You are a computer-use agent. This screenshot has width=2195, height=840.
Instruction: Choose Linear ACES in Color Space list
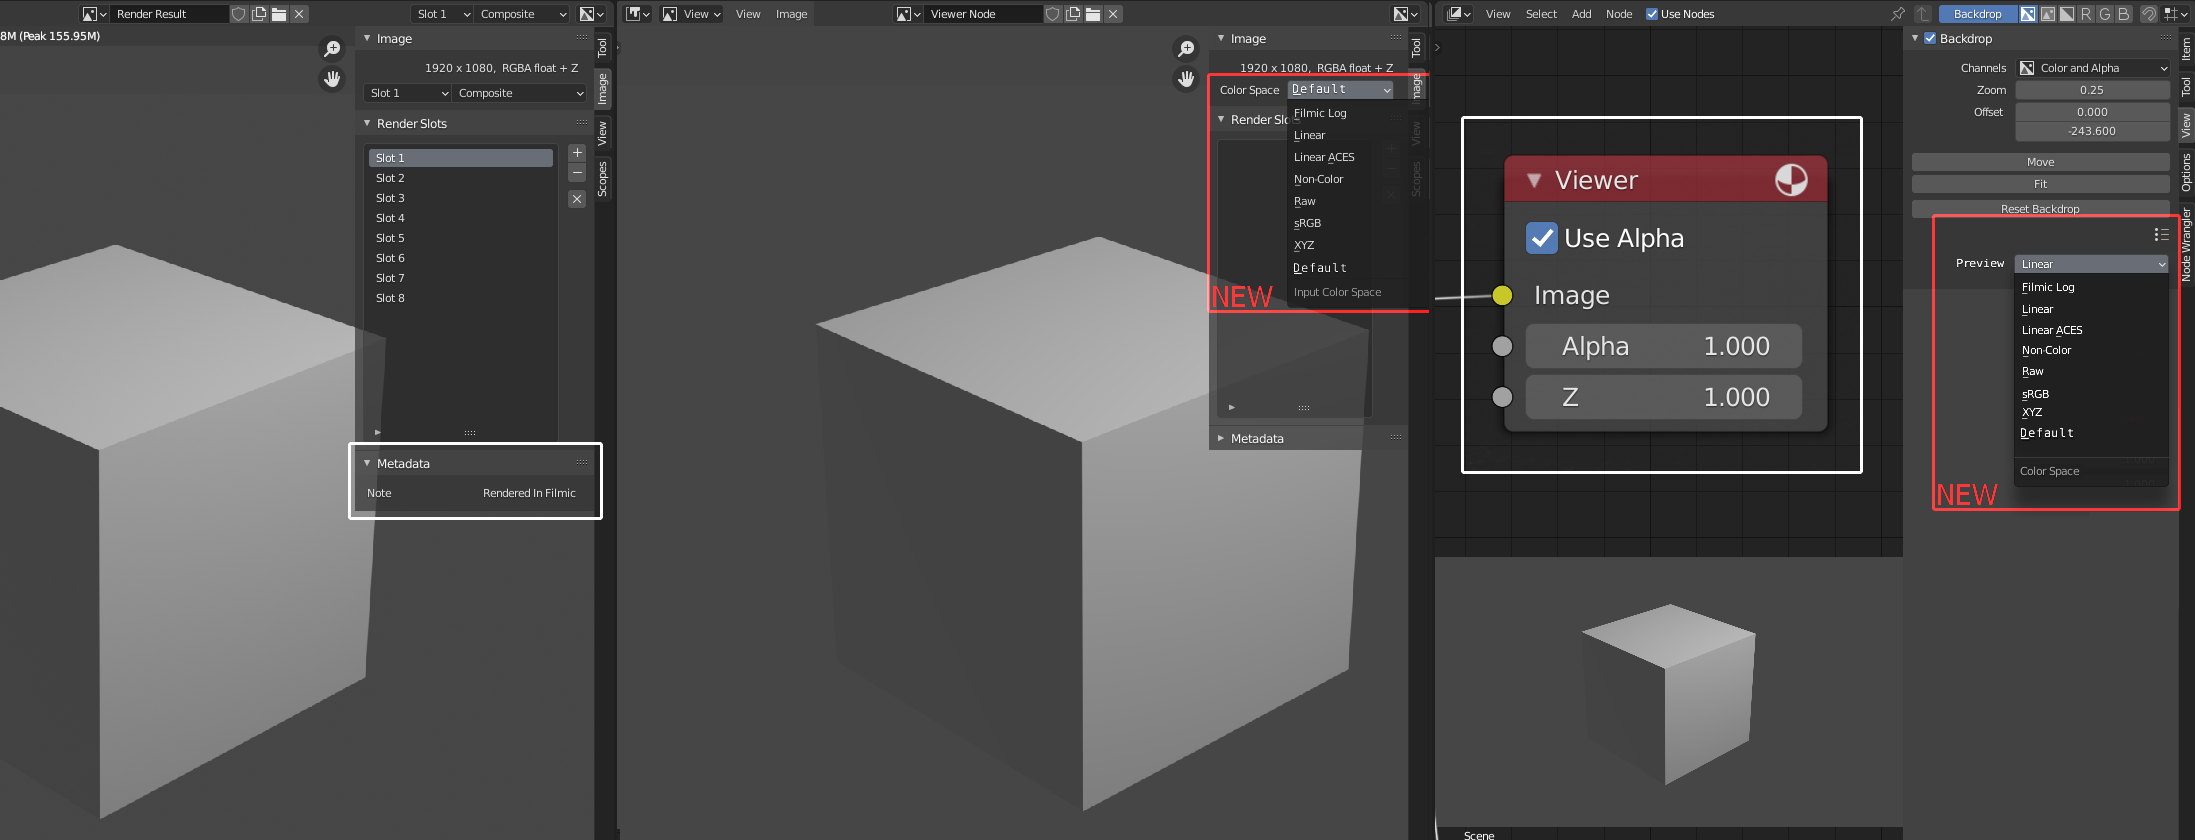click(x=1324, y=157)
